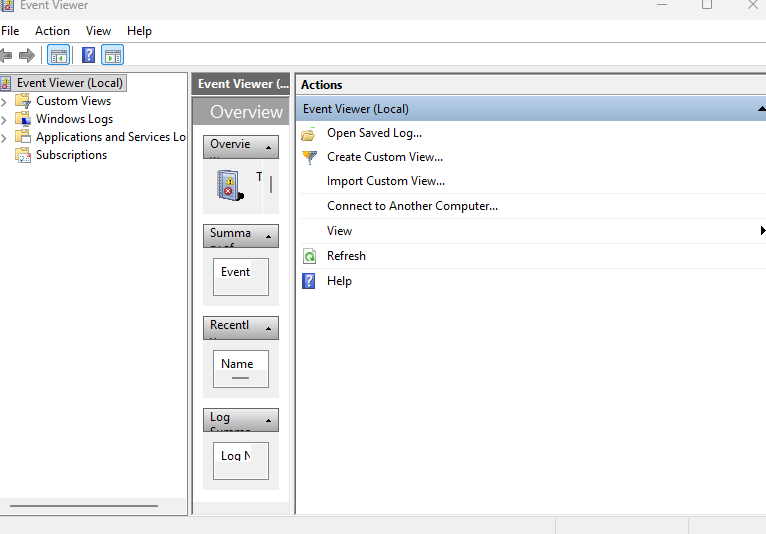The height and width of the screenshot is (534, 766).
Task: Open the Help menu in menu bar
Action: (139, 31)
